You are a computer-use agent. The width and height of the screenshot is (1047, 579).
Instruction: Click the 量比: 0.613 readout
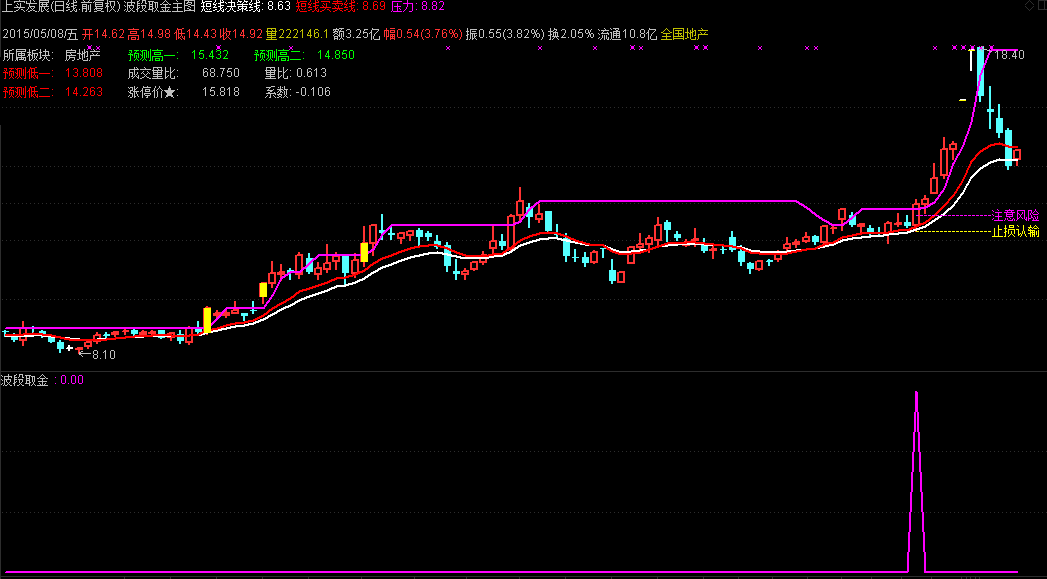(296, 73)
